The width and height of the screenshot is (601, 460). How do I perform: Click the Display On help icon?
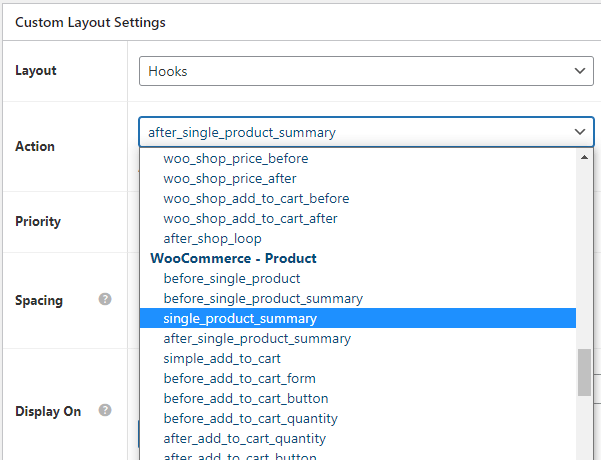pyautogui.click(x=105, y=410)
